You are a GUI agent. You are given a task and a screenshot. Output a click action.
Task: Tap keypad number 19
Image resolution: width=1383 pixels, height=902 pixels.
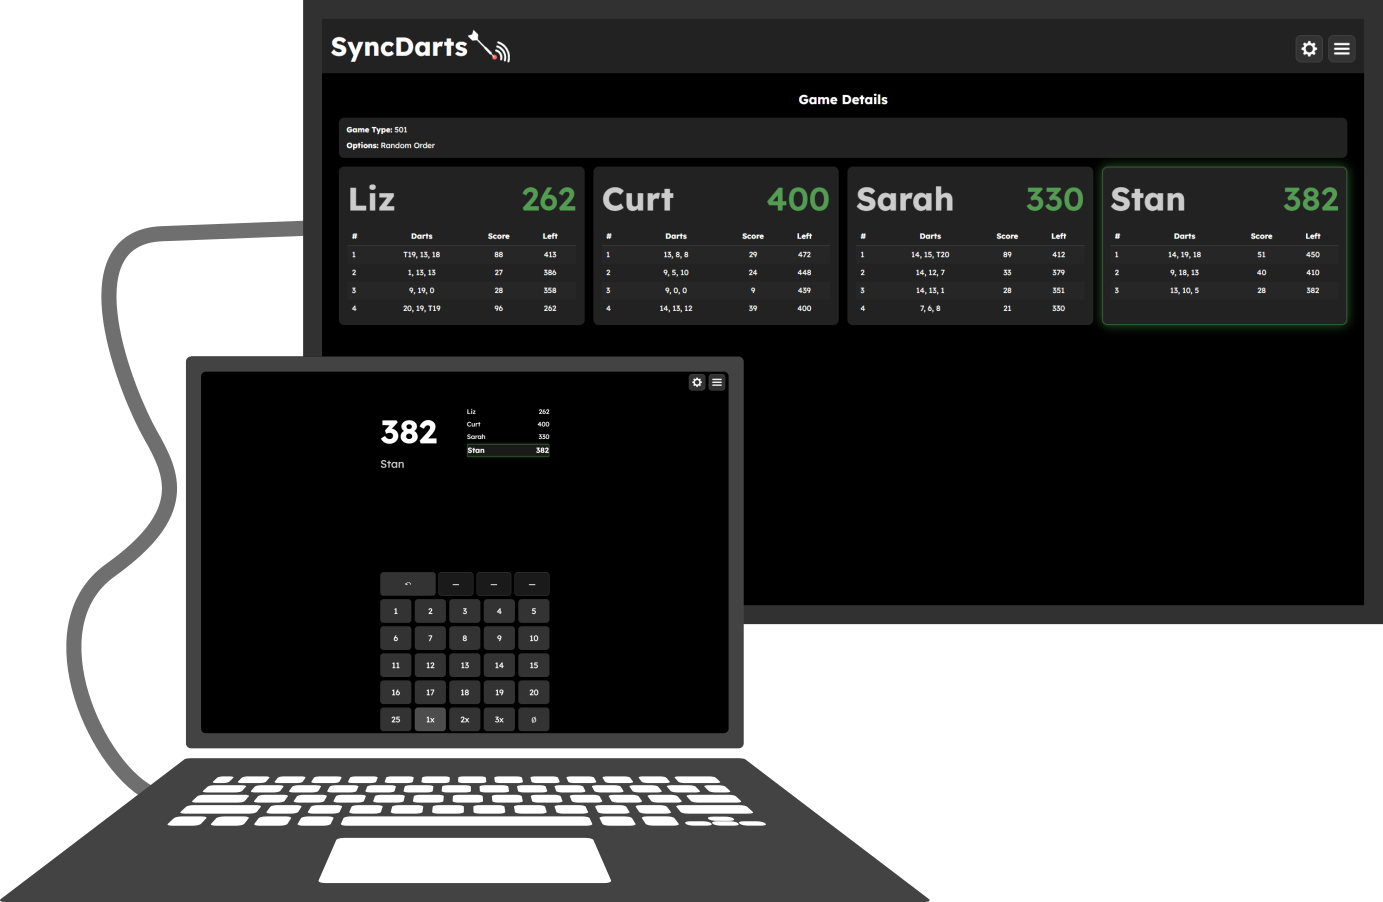coord(499,692)
